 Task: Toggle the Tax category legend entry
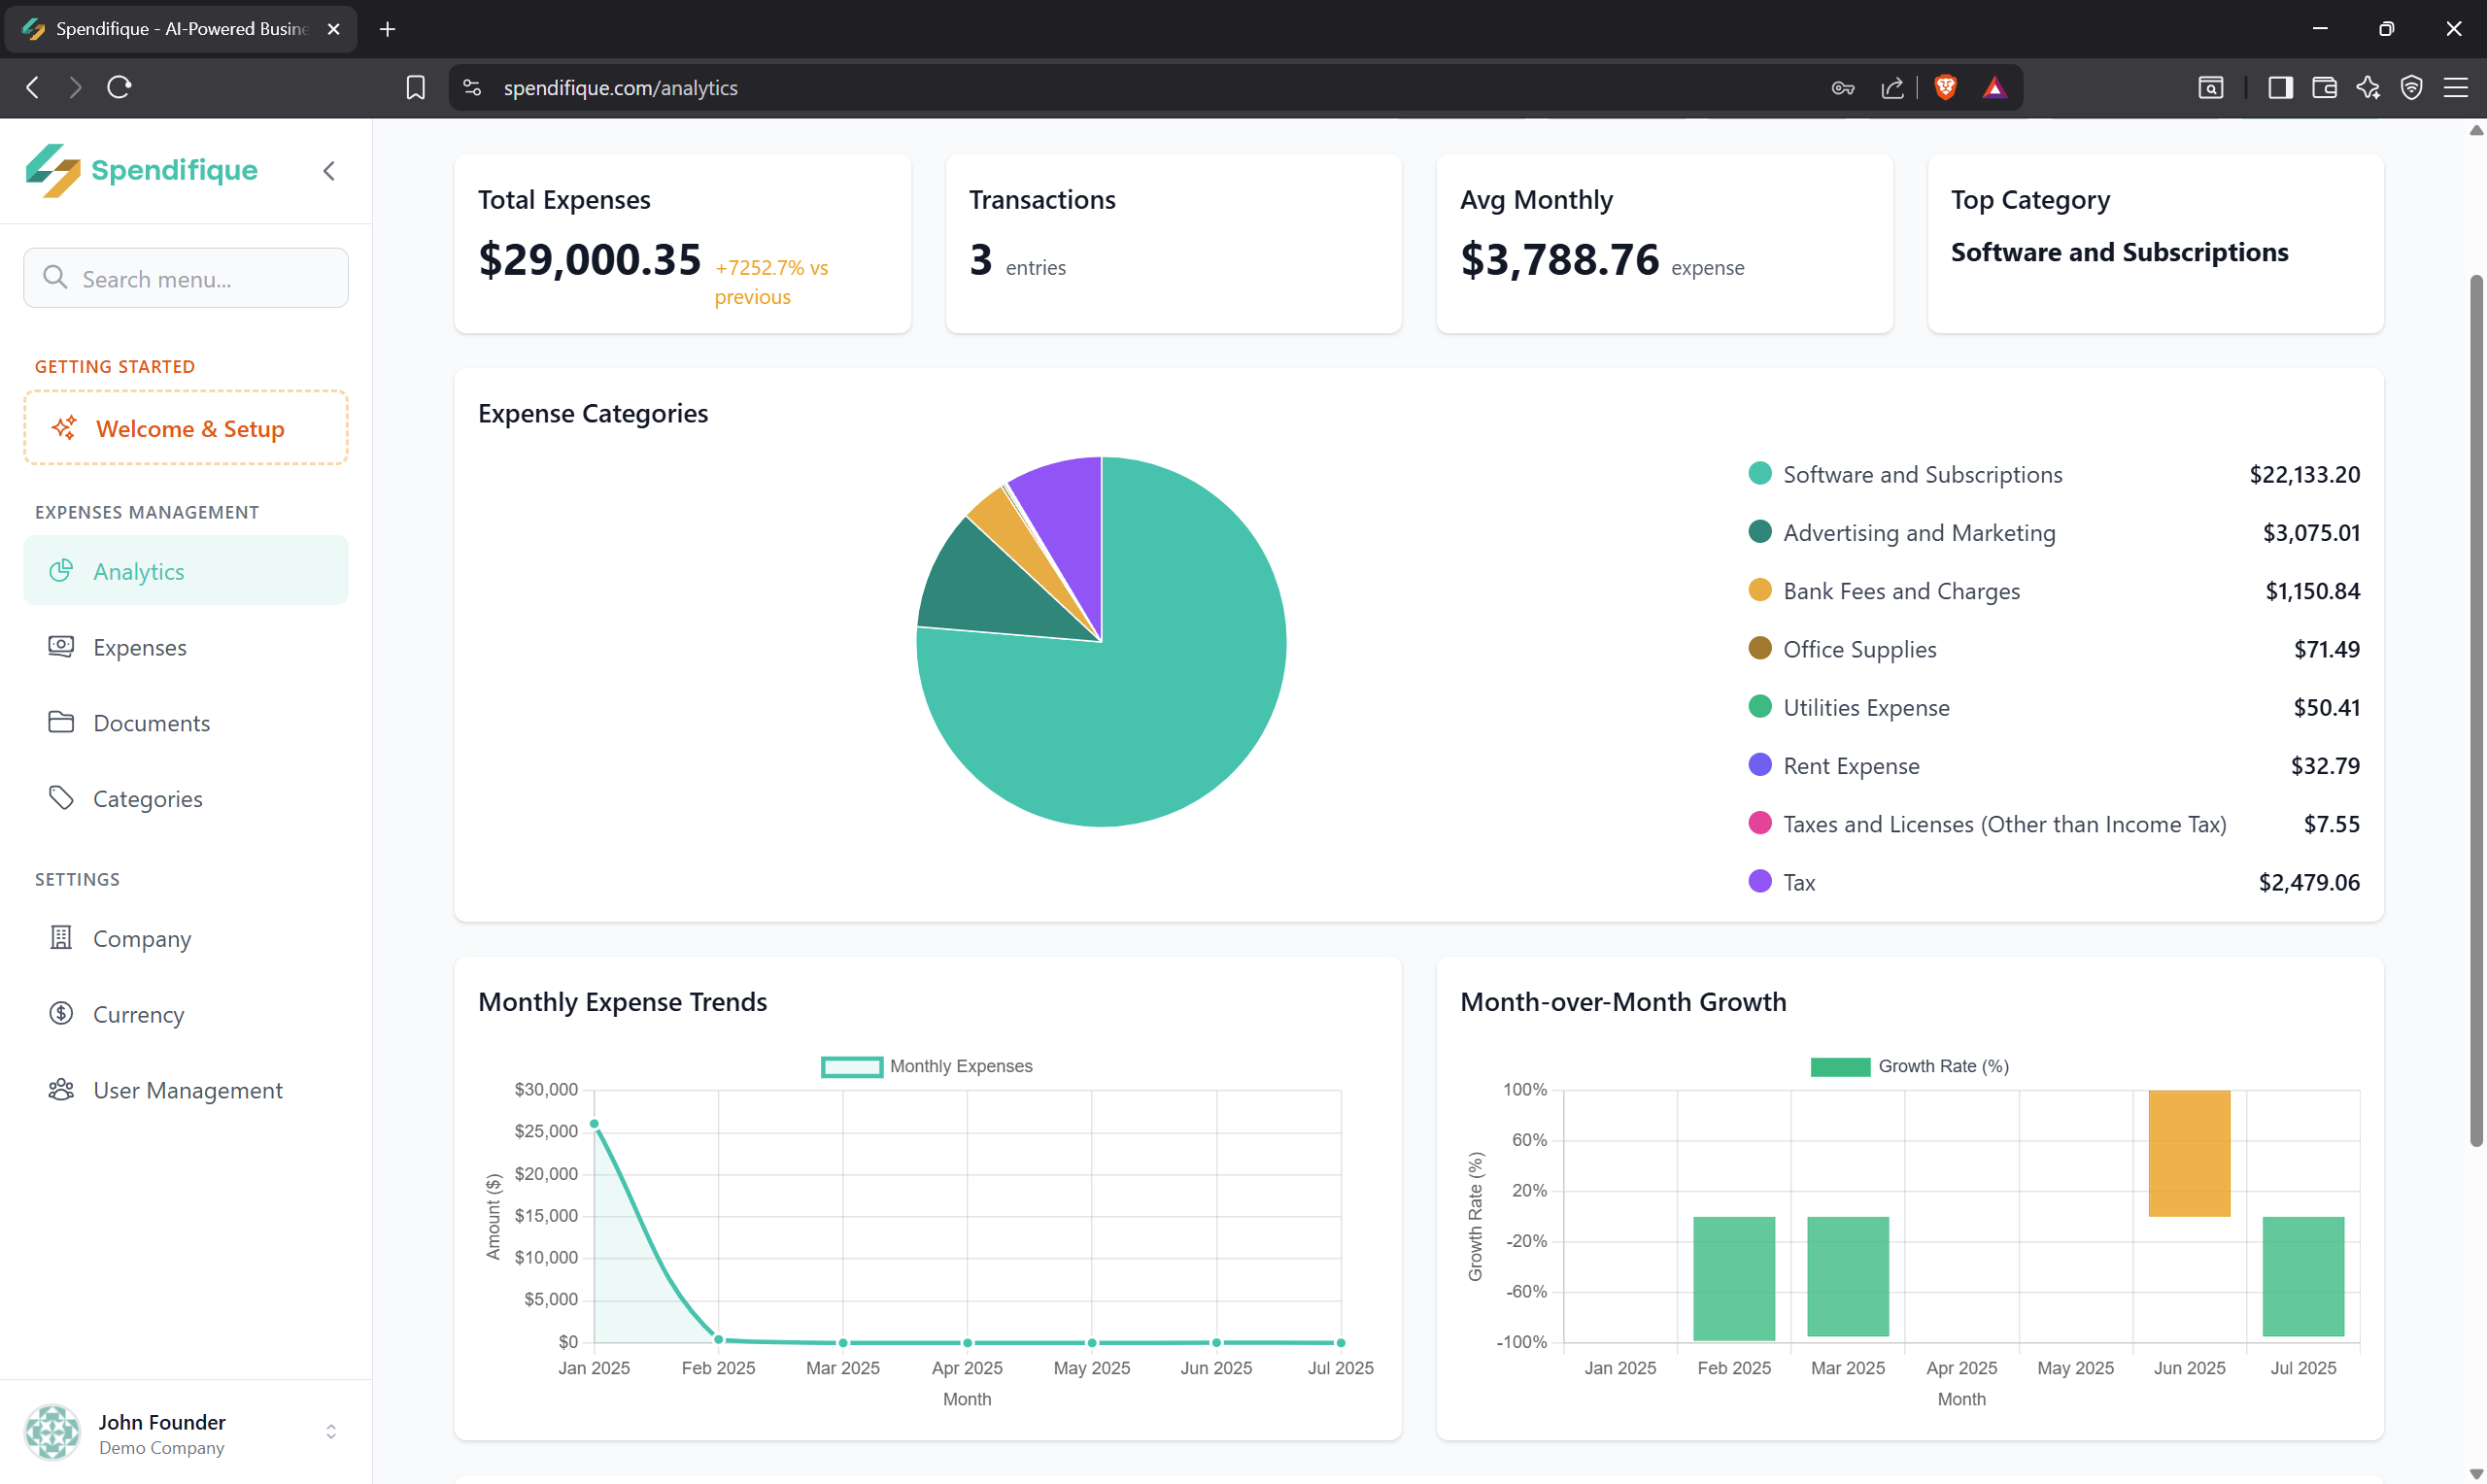point(1797,882)
